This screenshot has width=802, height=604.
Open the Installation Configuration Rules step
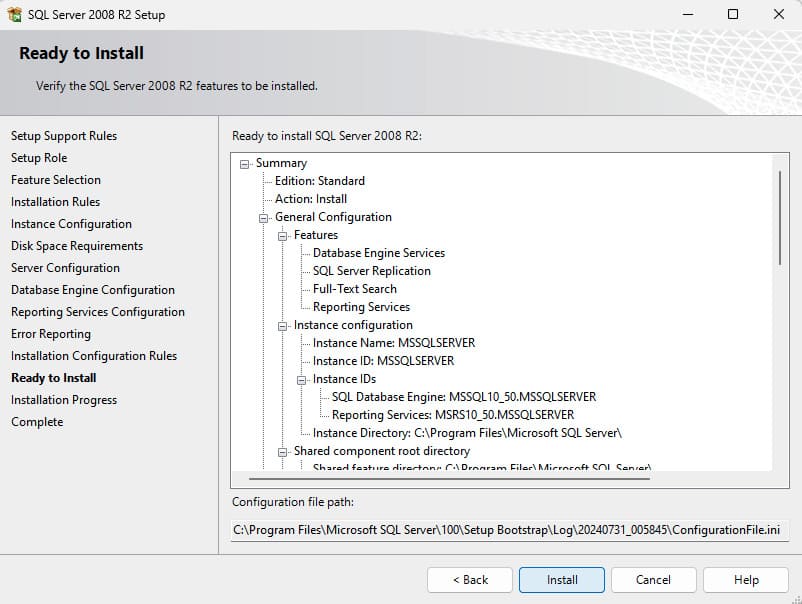94,356
